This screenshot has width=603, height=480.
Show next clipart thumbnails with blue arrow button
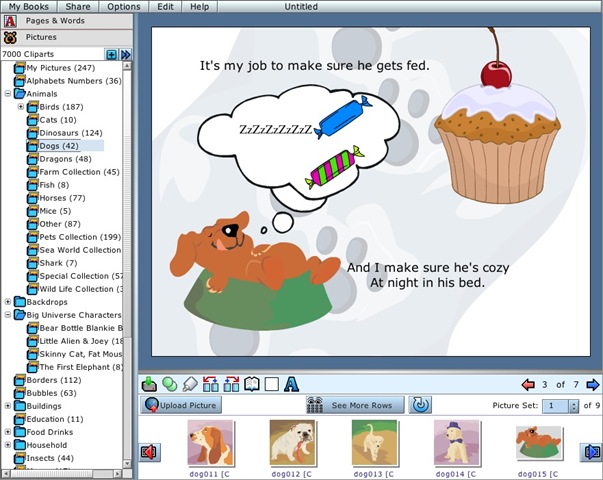tap(591, 452)
